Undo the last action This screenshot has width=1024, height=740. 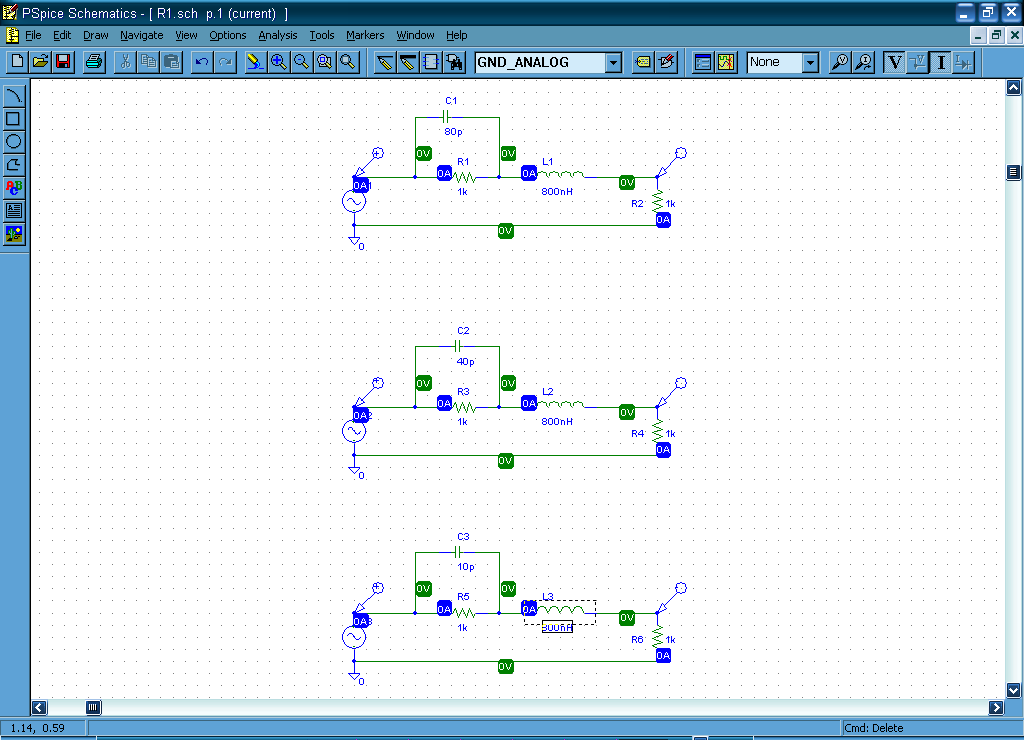point(202,62)
